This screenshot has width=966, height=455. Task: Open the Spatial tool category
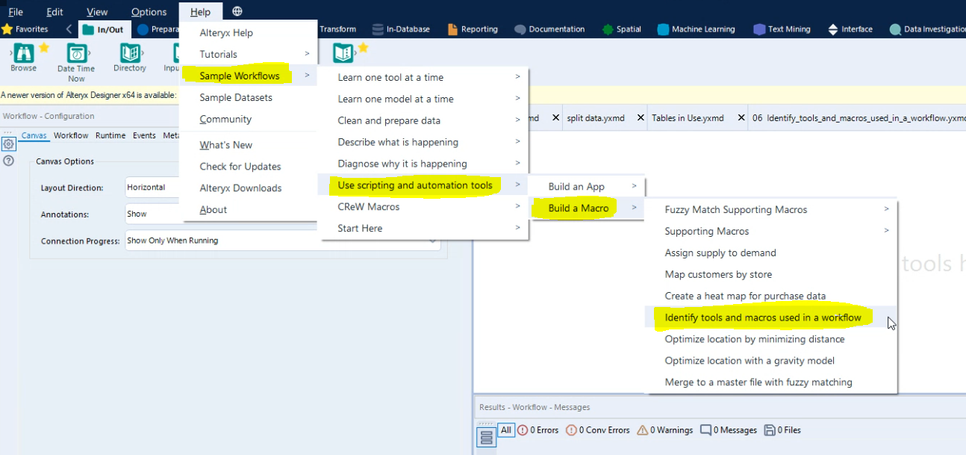(622, 29)
